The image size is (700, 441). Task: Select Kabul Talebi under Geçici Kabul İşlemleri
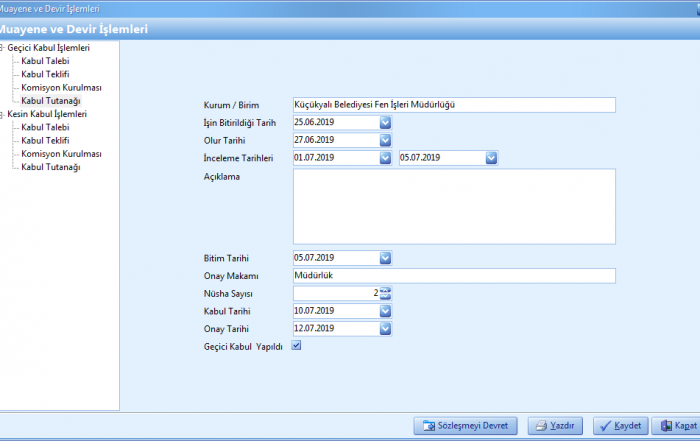[x=45, y=61]
